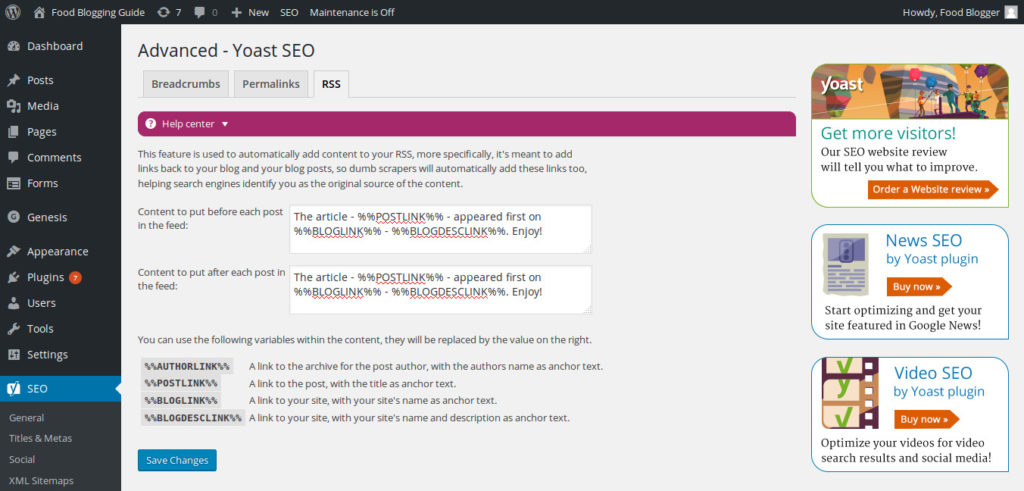Focus the content before each post field

(441, 229)
